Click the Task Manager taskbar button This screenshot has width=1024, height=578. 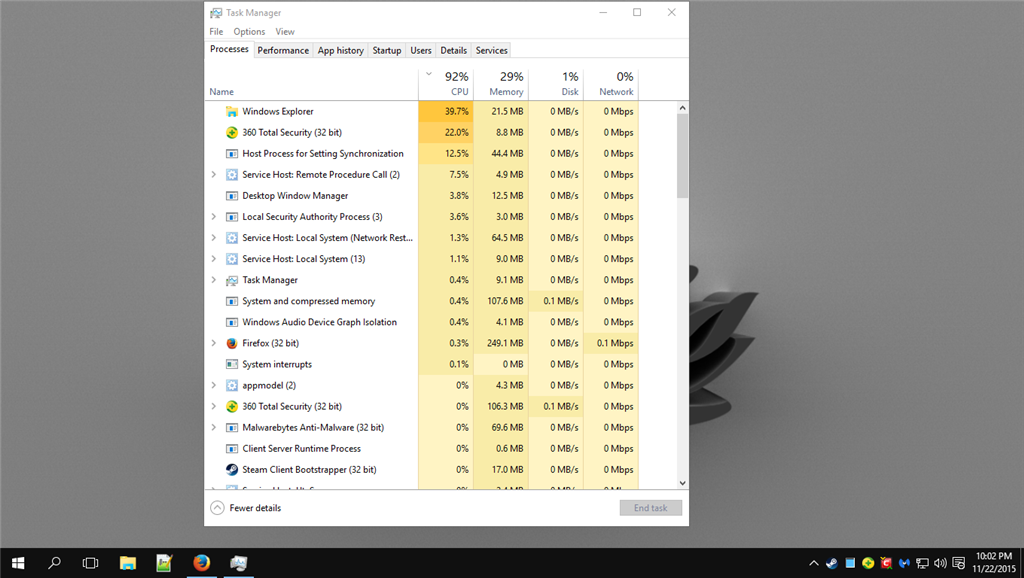(x=238, y=562)
